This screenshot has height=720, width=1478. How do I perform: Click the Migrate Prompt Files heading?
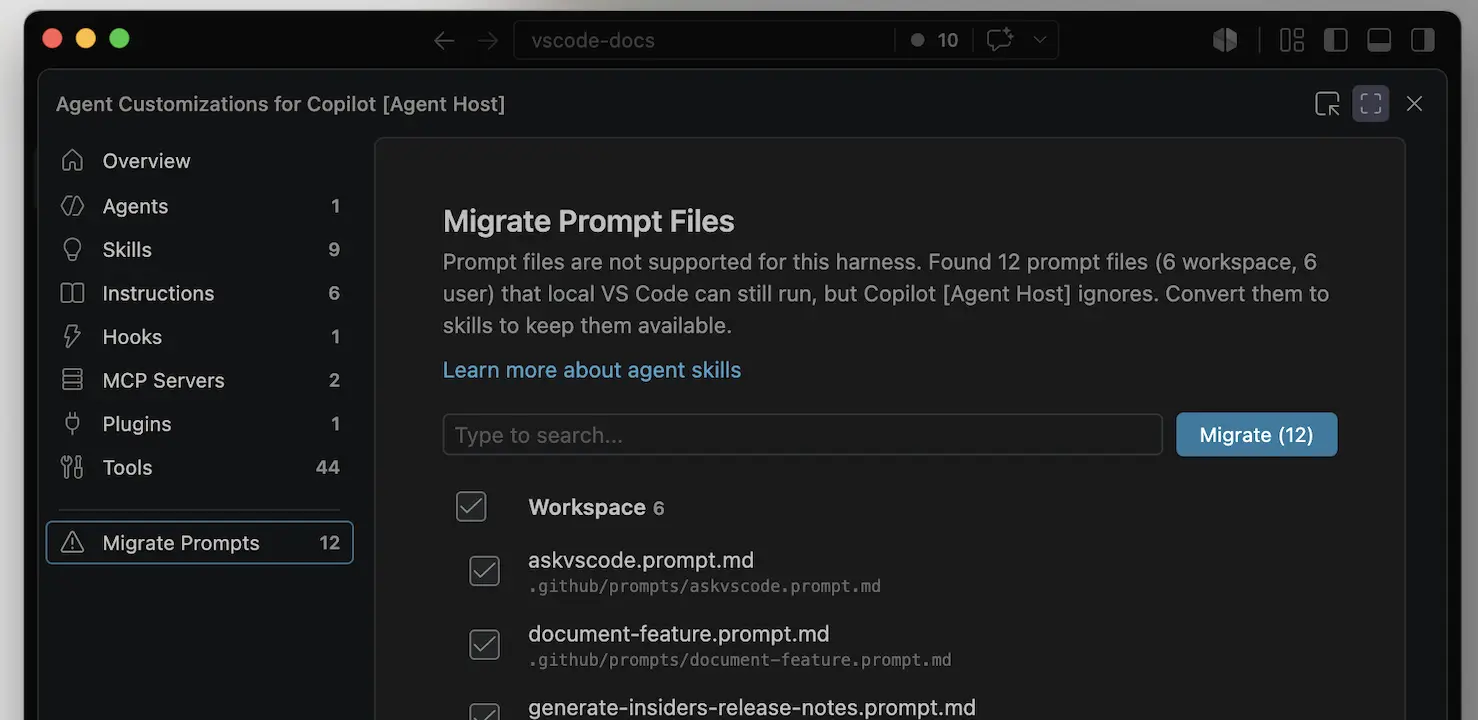click(x=589, y=221)
